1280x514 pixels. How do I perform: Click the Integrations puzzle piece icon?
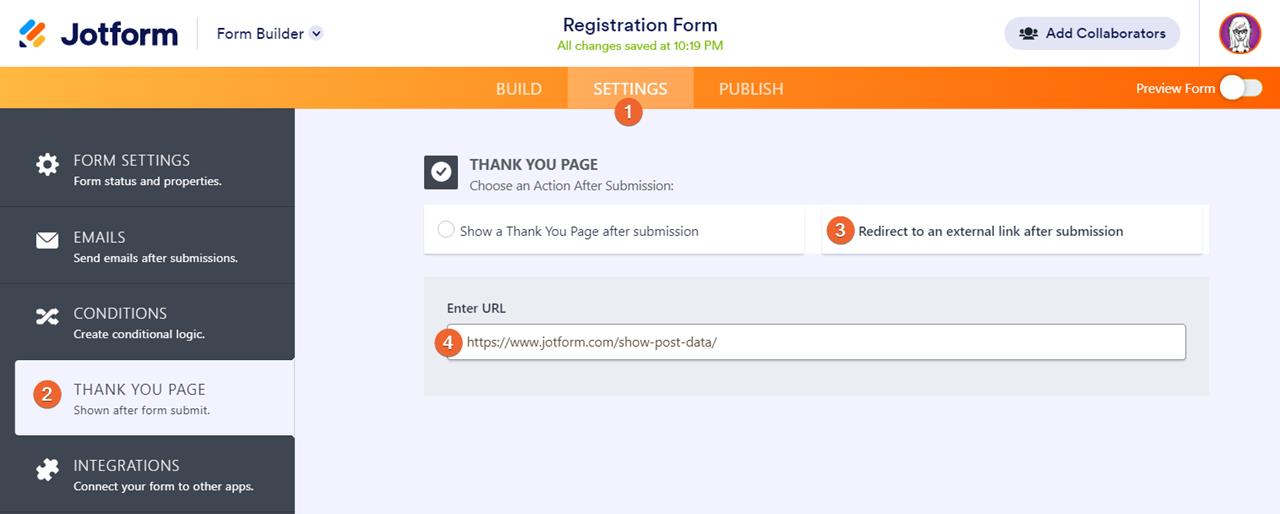tap(47, 470)
